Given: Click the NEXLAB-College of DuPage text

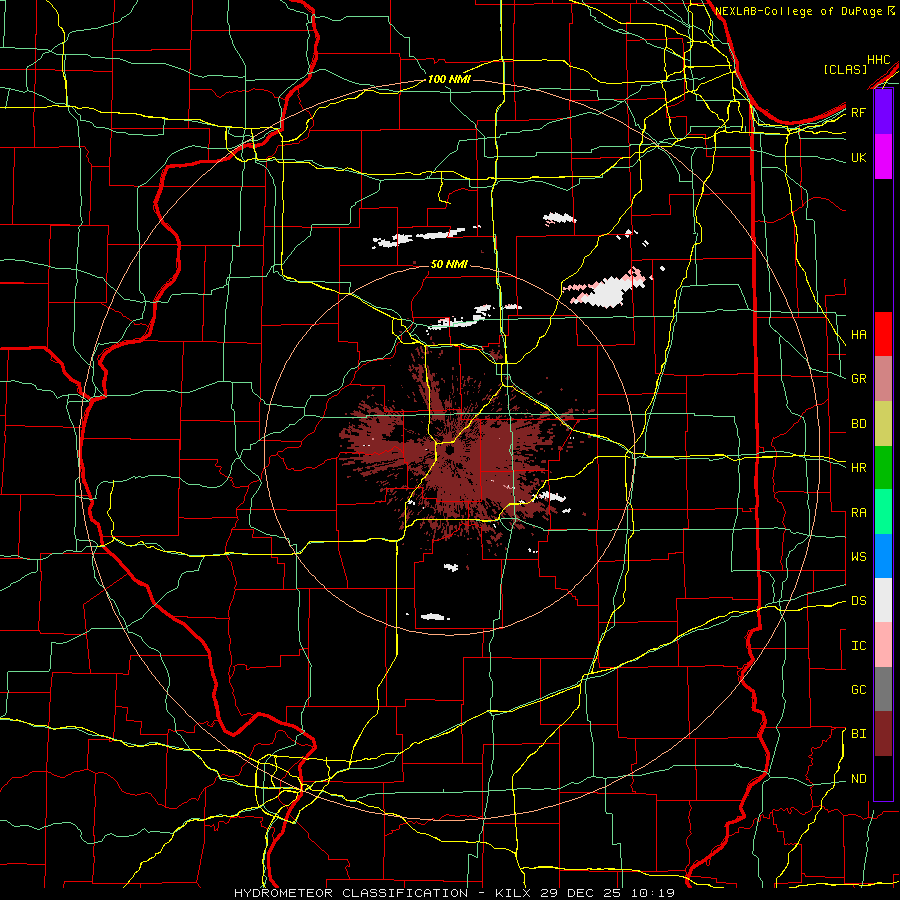Looking at the screenshot, I should (x=800, y=11).
